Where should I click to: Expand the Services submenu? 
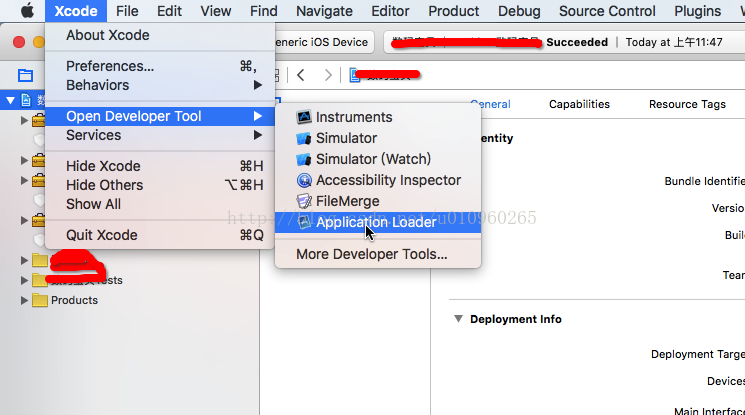pyautogui.click(x=160, y=135)
